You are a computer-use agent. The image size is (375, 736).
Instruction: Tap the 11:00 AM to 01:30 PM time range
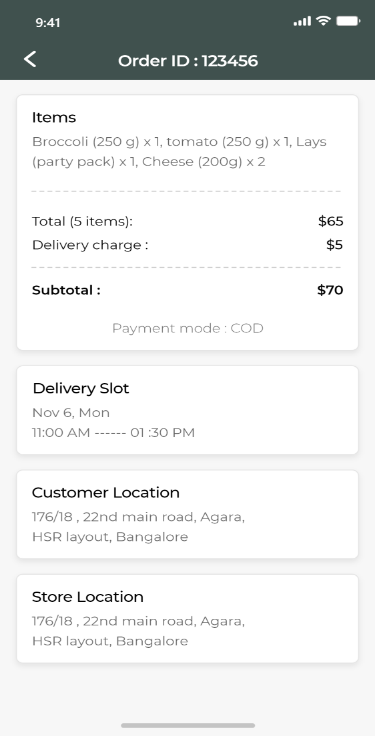[x=113, y=432]
